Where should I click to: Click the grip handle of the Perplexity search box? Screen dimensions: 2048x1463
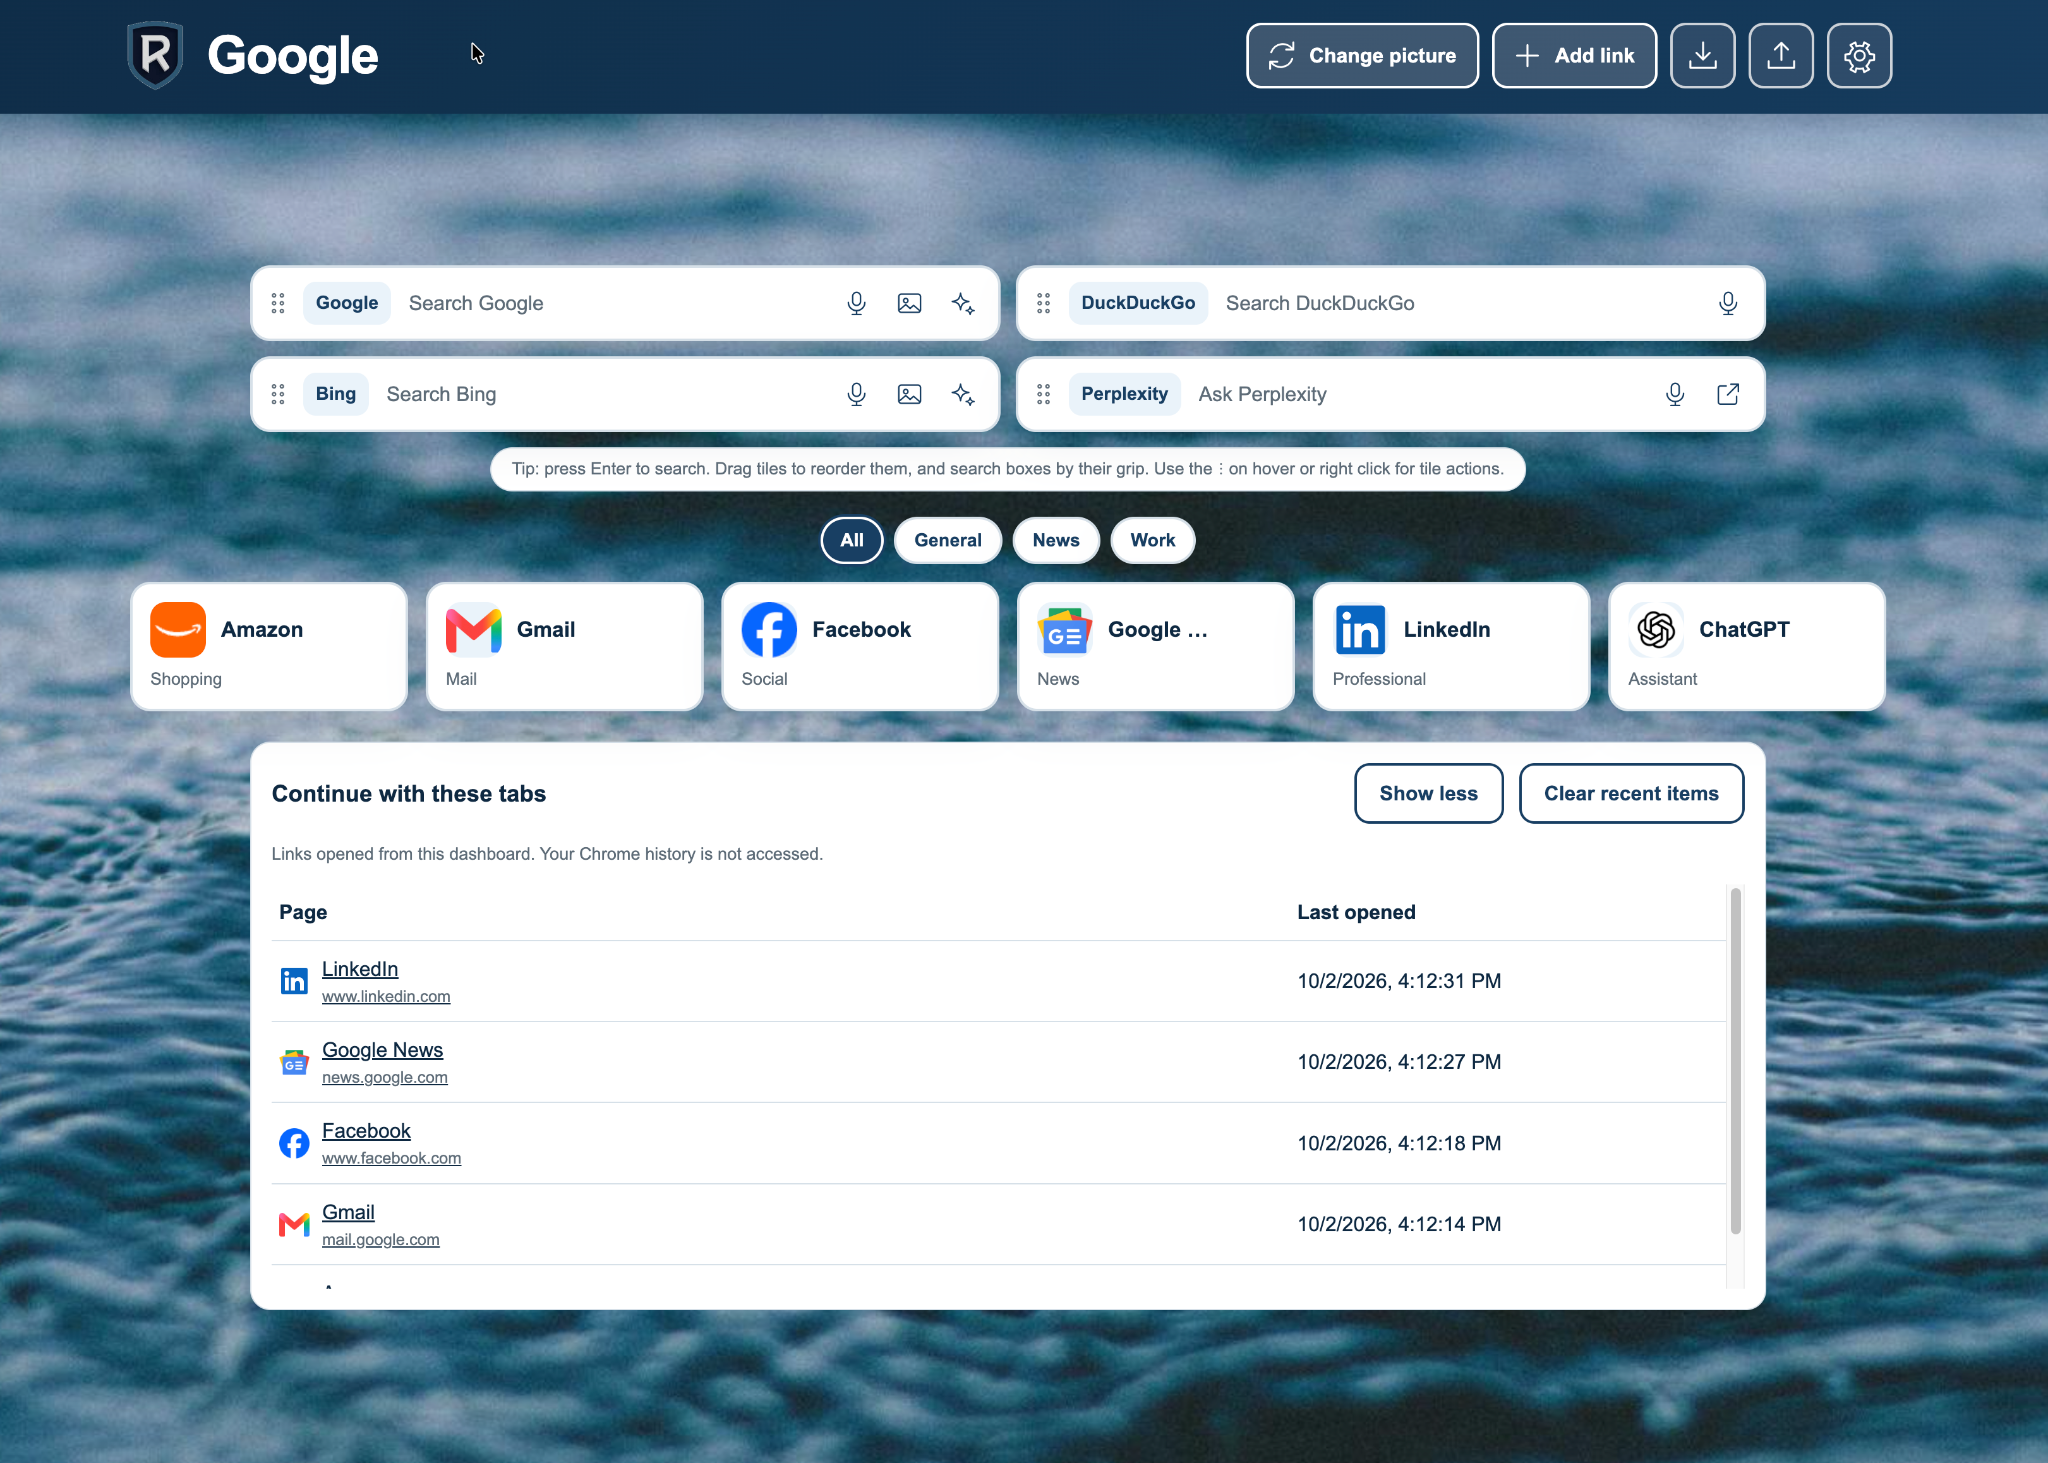click(x=1043, y=394)
